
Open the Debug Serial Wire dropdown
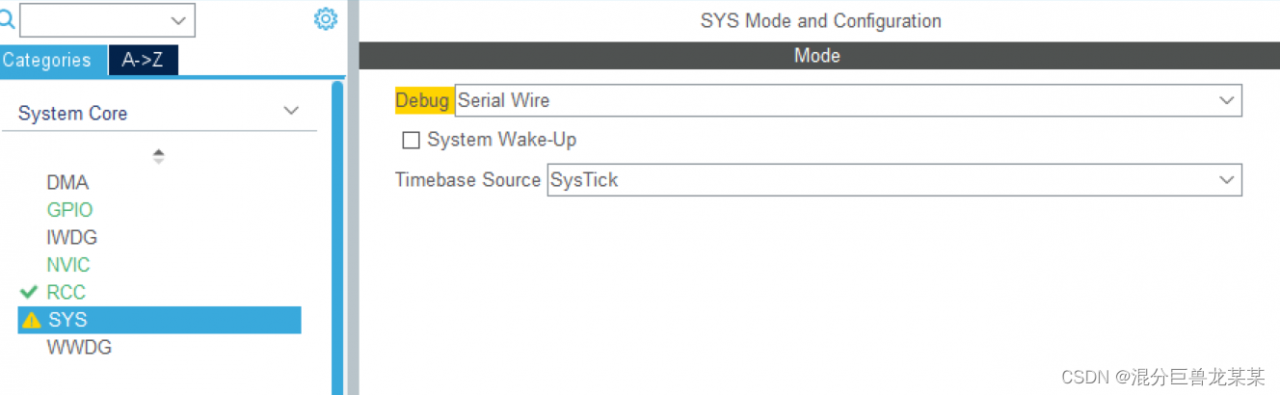pyautogui.click(x=848, y=100)
